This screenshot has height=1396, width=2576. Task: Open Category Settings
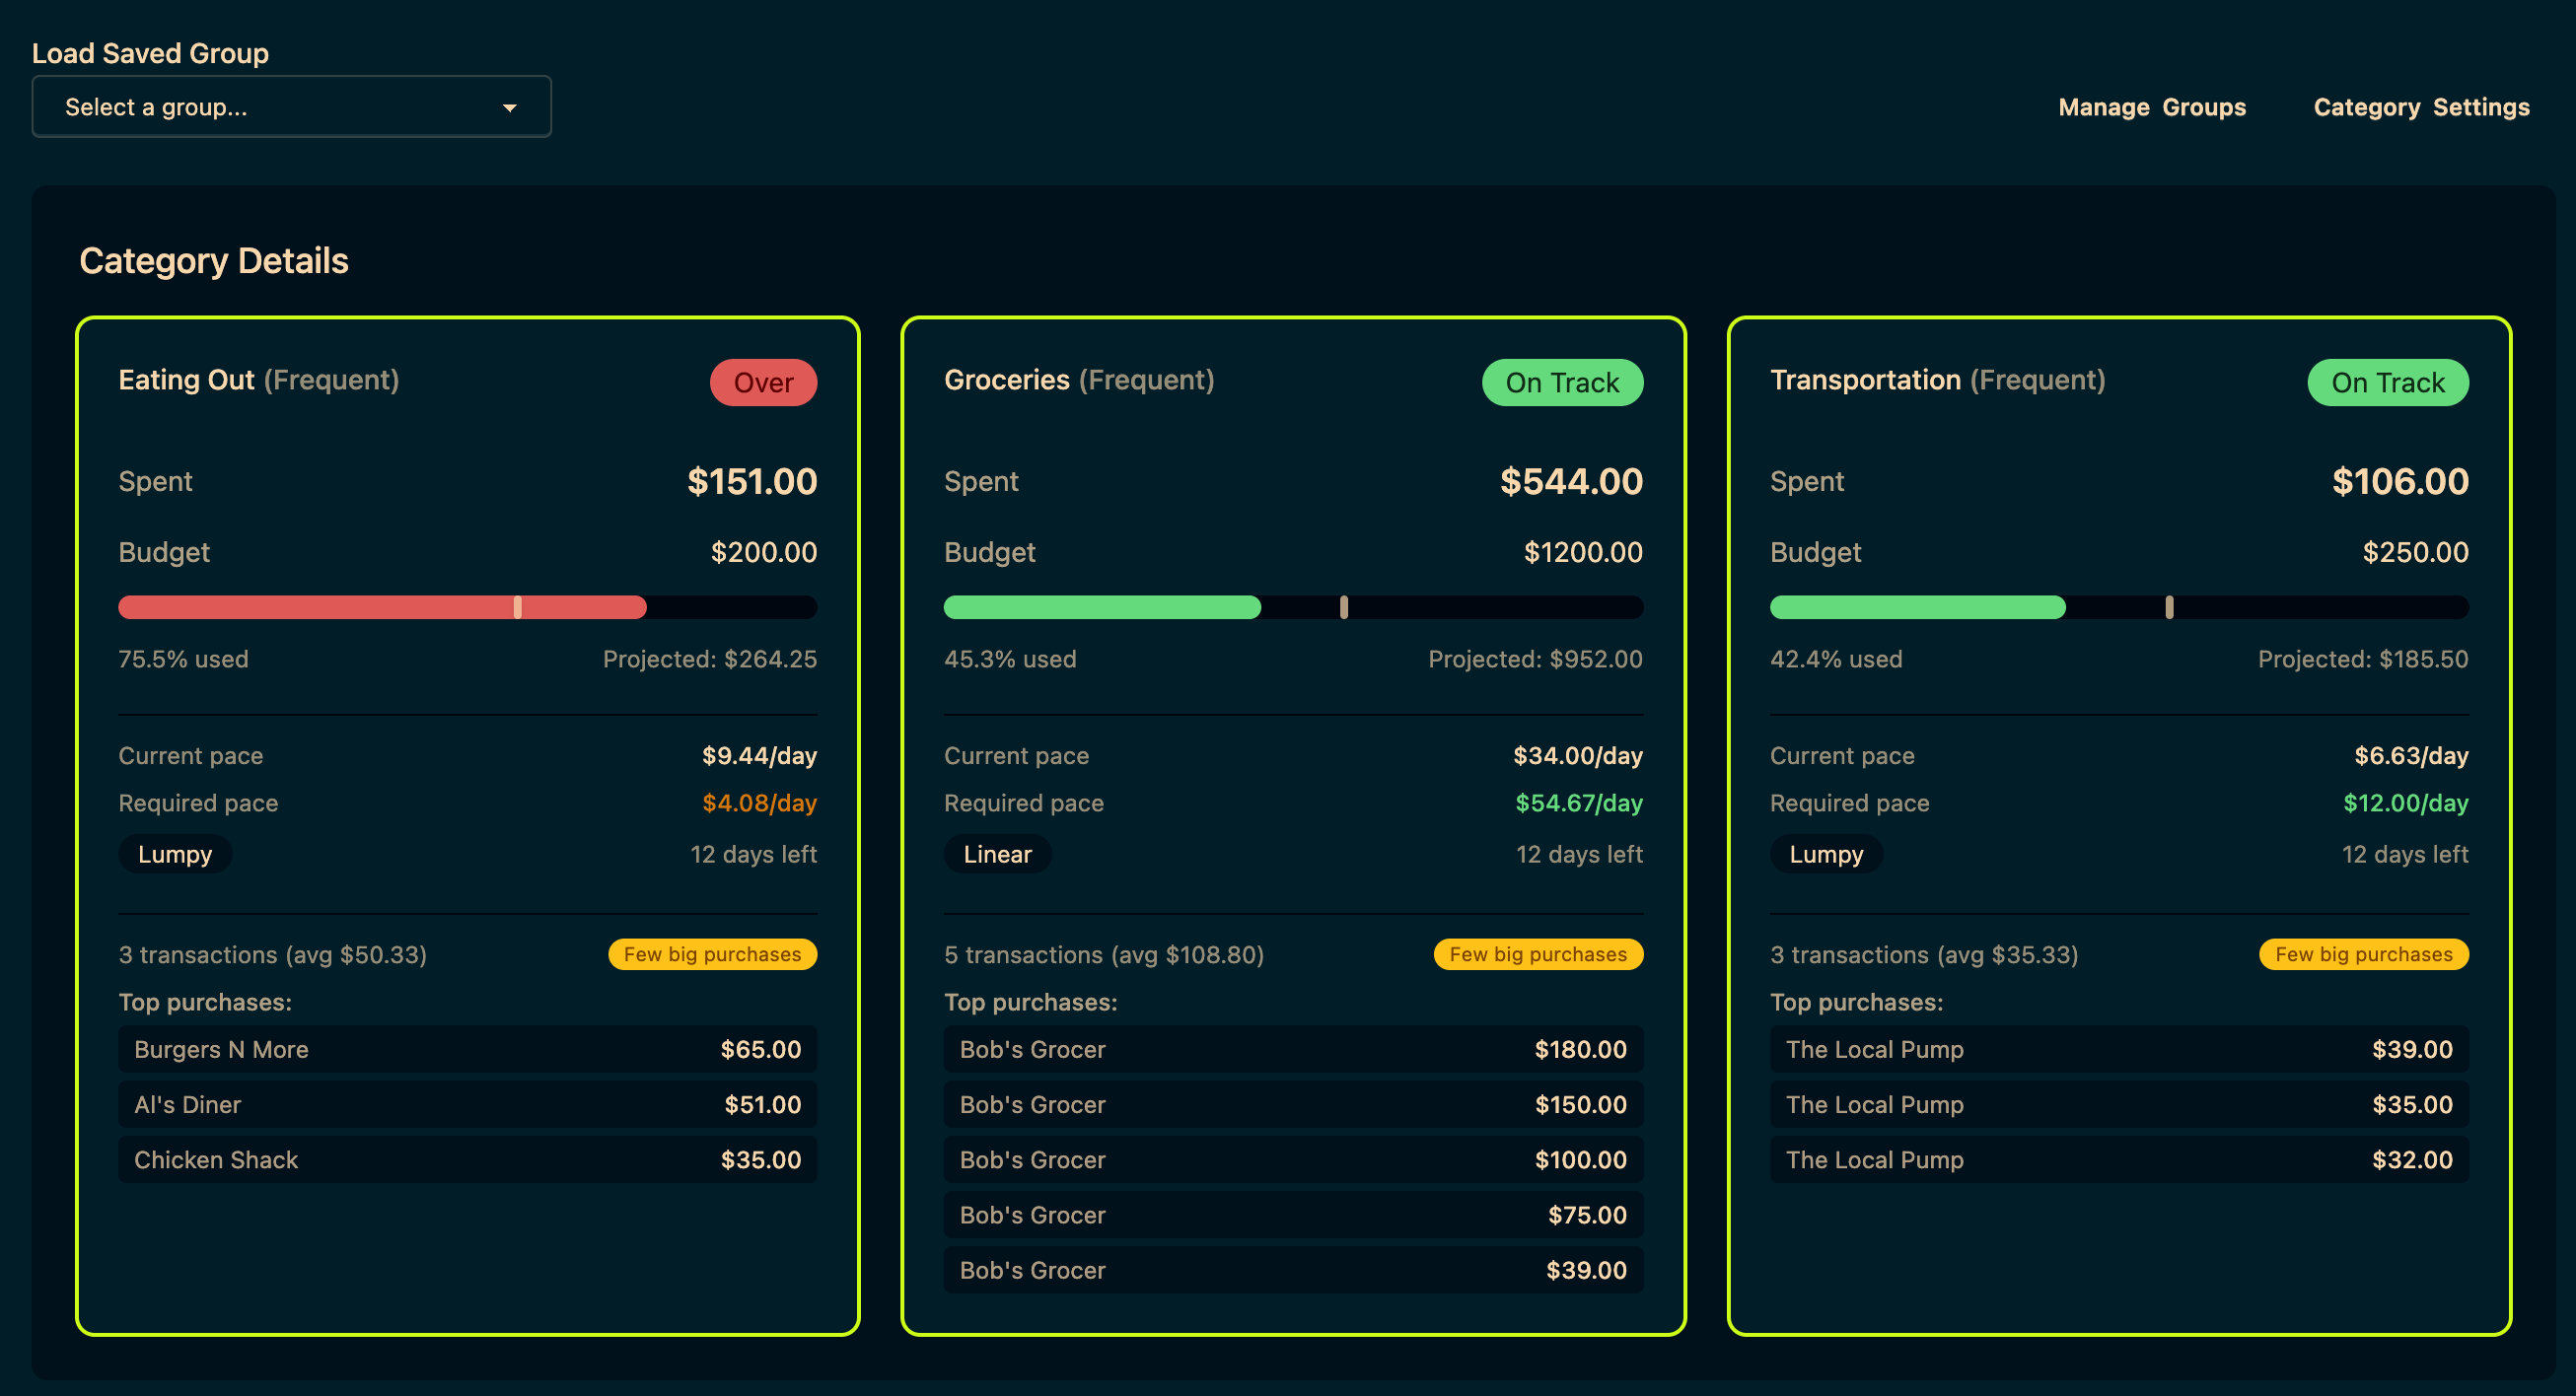(2421, 107)
